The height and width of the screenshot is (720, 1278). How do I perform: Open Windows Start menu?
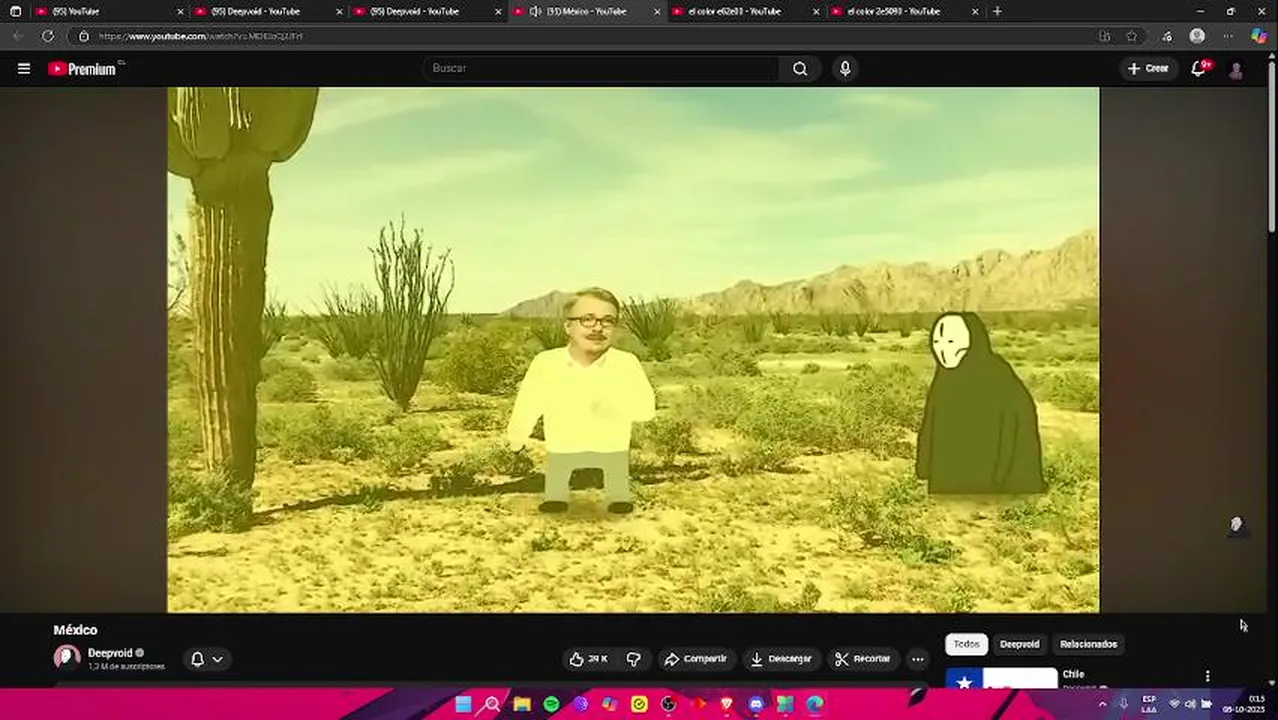click(x=463, y=705)
